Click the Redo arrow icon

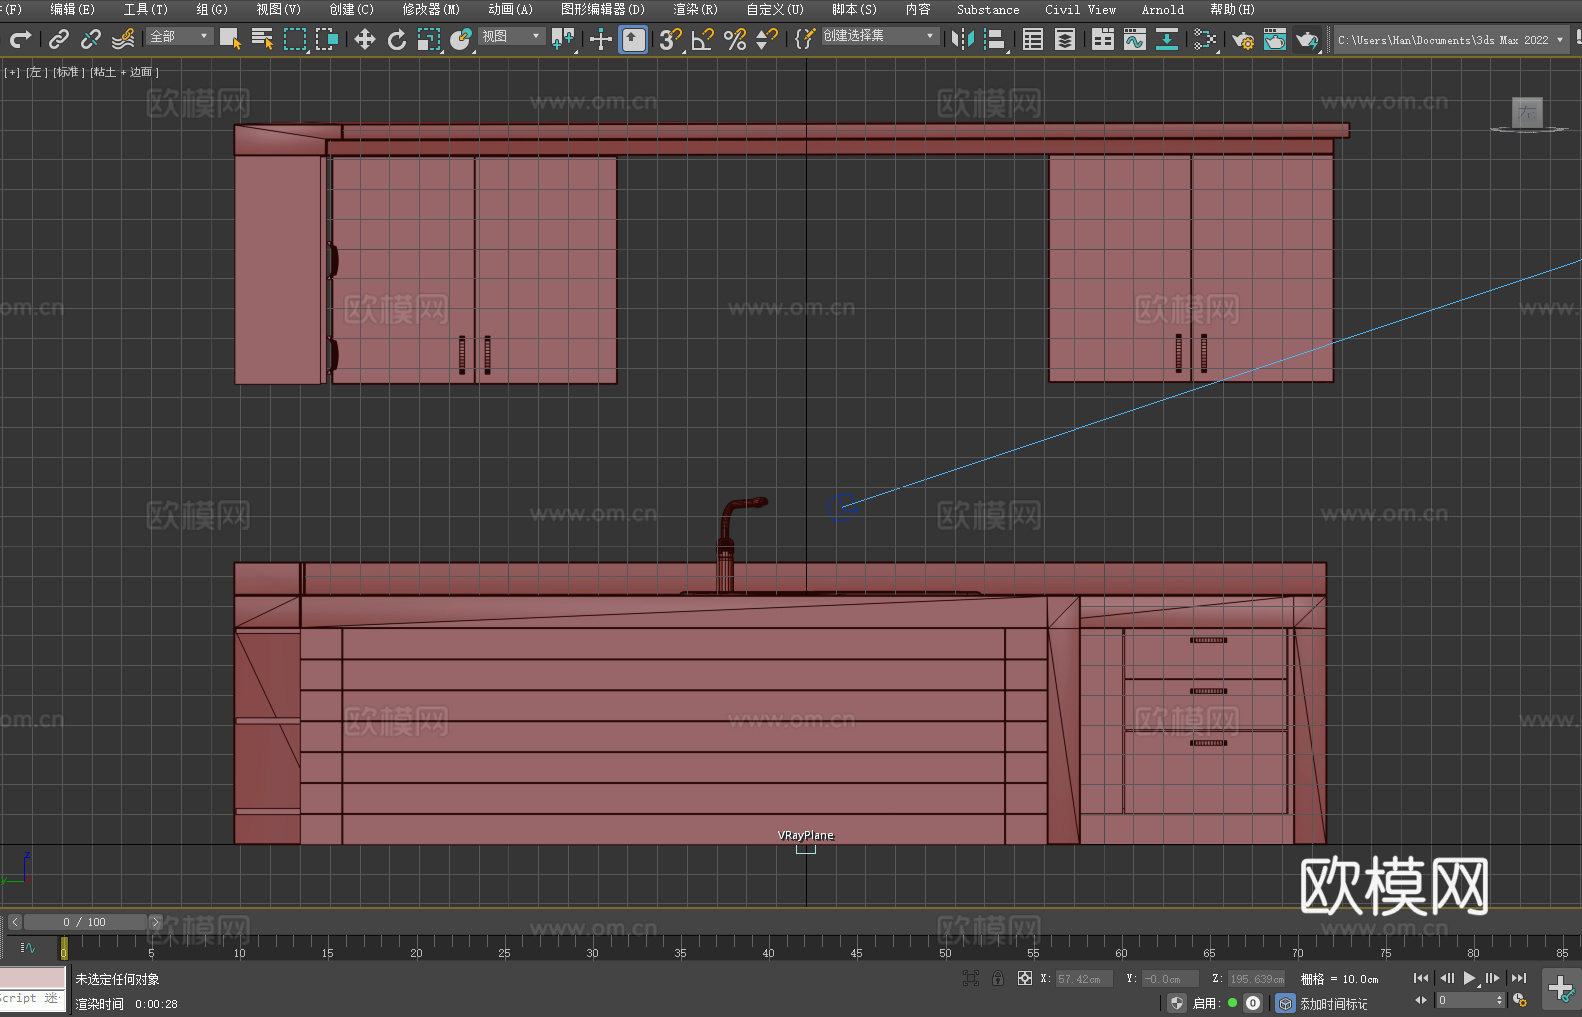click(20, 39)
